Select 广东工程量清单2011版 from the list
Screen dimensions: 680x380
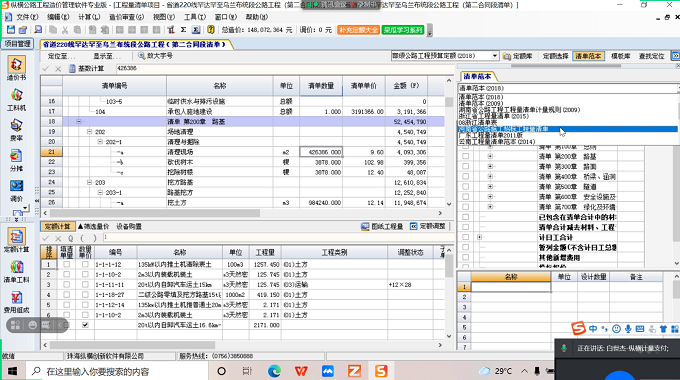pyautogui.click(x=490, y=135)
